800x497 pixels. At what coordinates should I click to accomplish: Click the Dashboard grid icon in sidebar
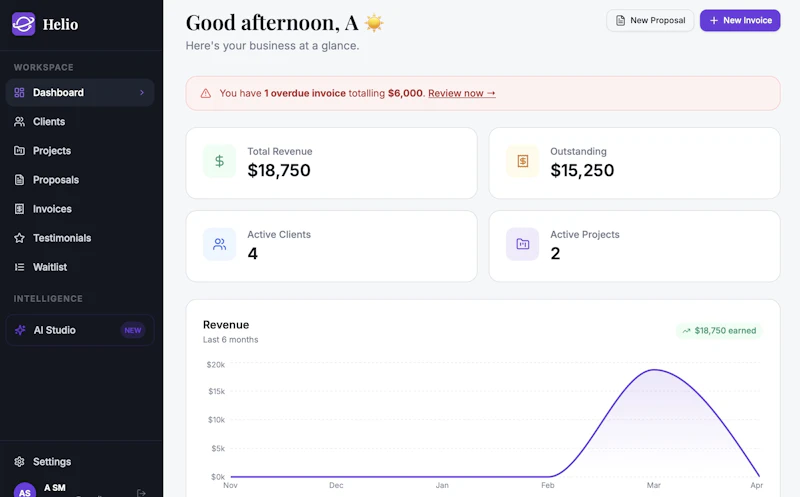point(19,92)
